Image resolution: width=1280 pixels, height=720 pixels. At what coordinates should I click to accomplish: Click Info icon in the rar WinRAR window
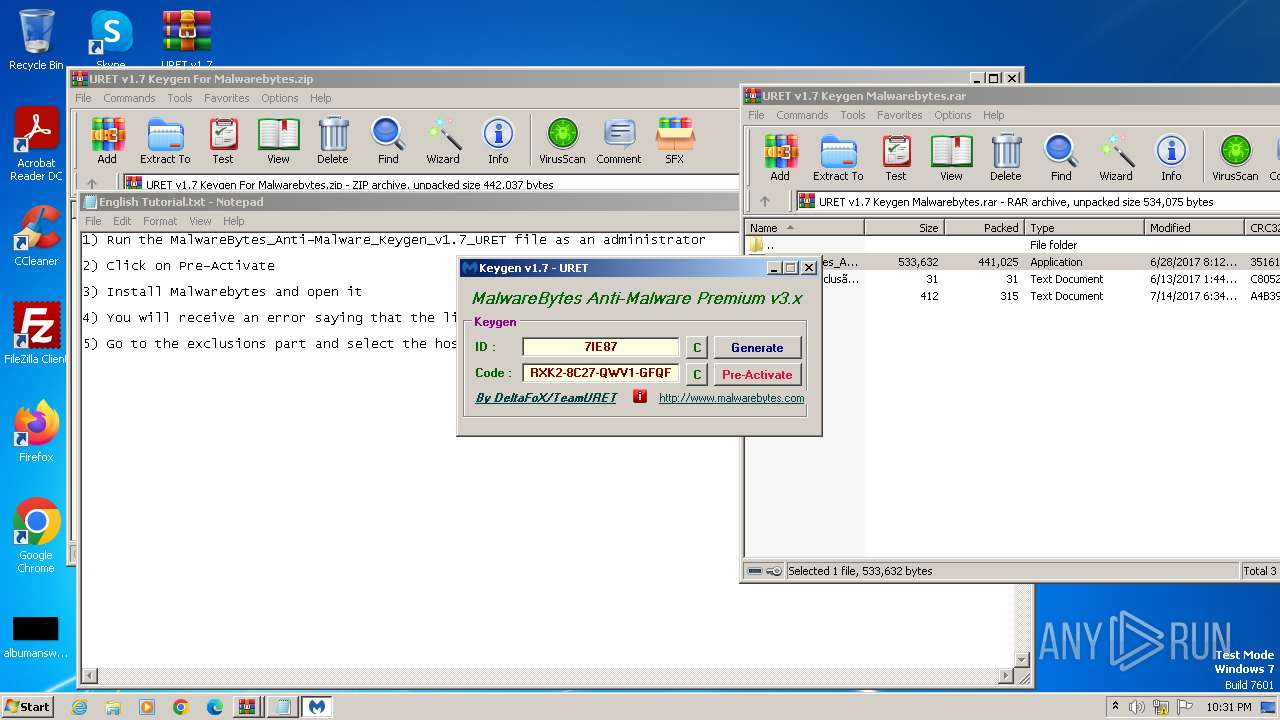[1171, 158]
